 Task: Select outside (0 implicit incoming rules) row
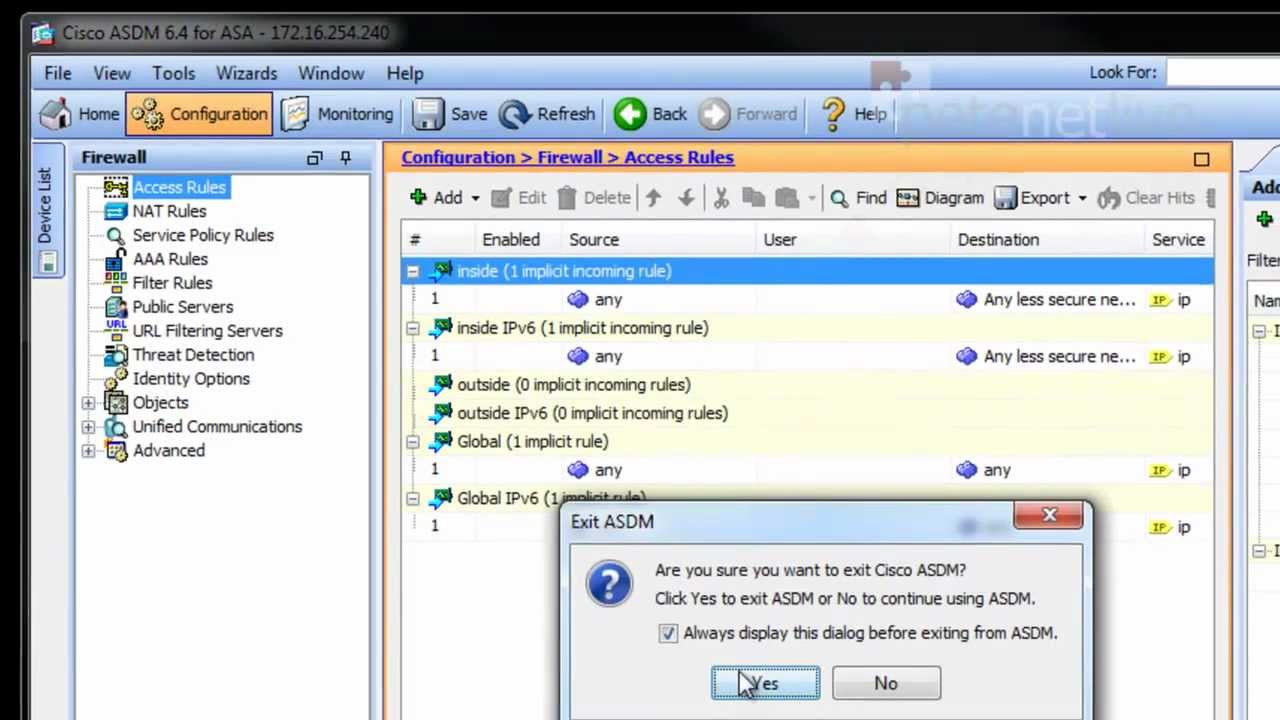808,385
